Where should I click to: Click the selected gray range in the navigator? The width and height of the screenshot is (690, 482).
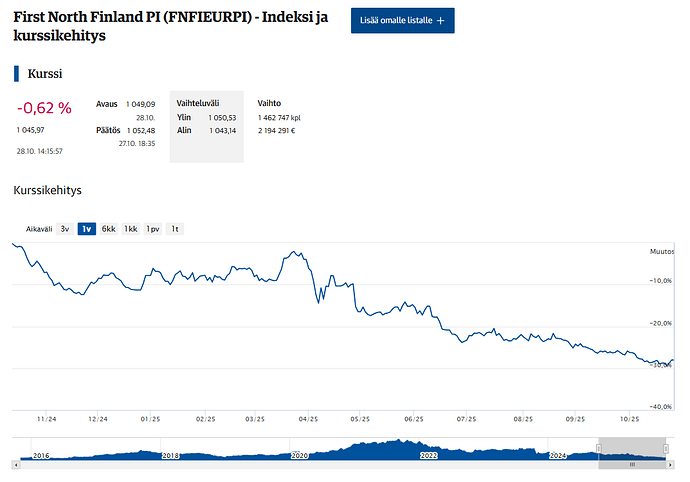click(x=632, y=449)
